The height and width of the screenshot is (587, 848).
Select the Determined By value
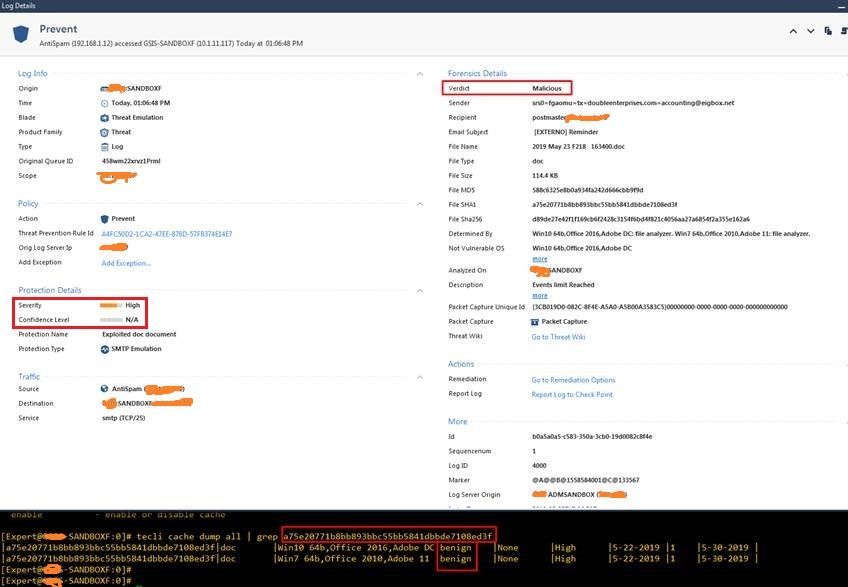pyautogui.click(x=671, y=234)
